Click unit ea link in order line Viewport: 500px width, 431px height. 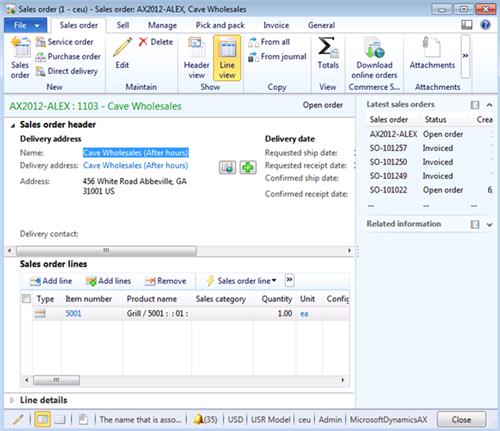tap(304, 314)
